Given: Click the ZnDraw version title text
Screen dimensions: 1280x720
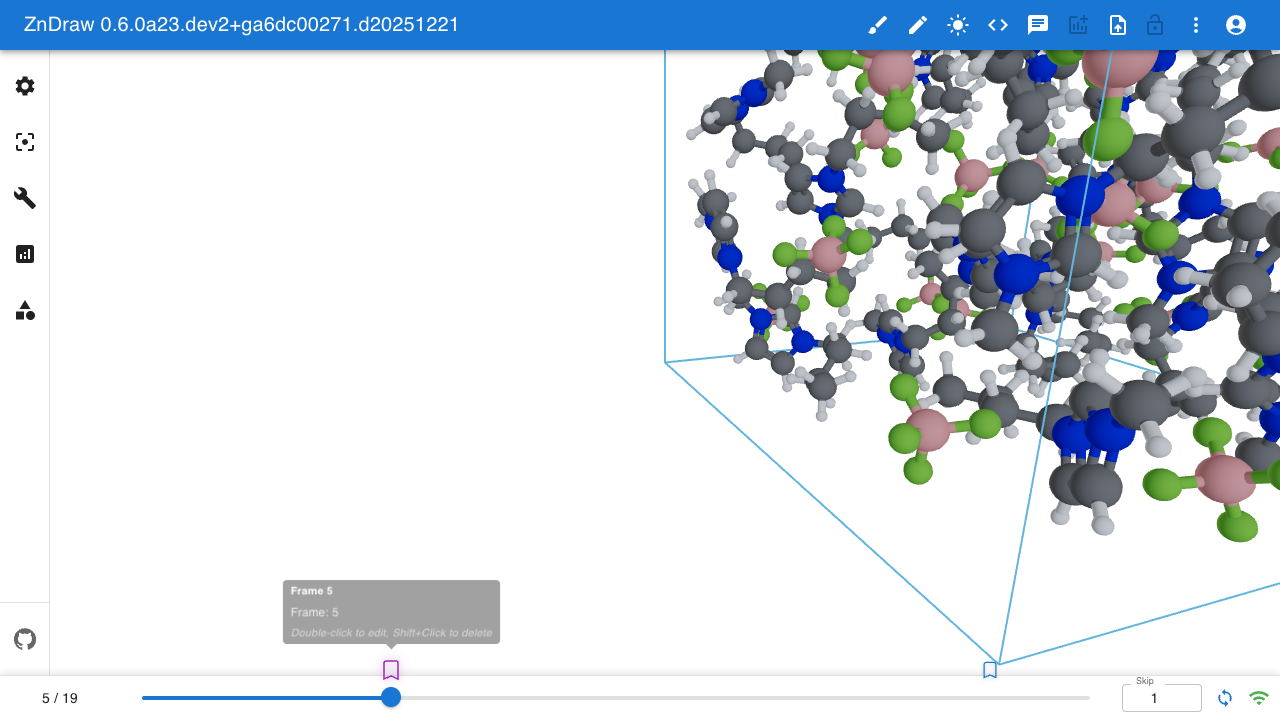Looking at the screenshot, I should click(241, 25).
